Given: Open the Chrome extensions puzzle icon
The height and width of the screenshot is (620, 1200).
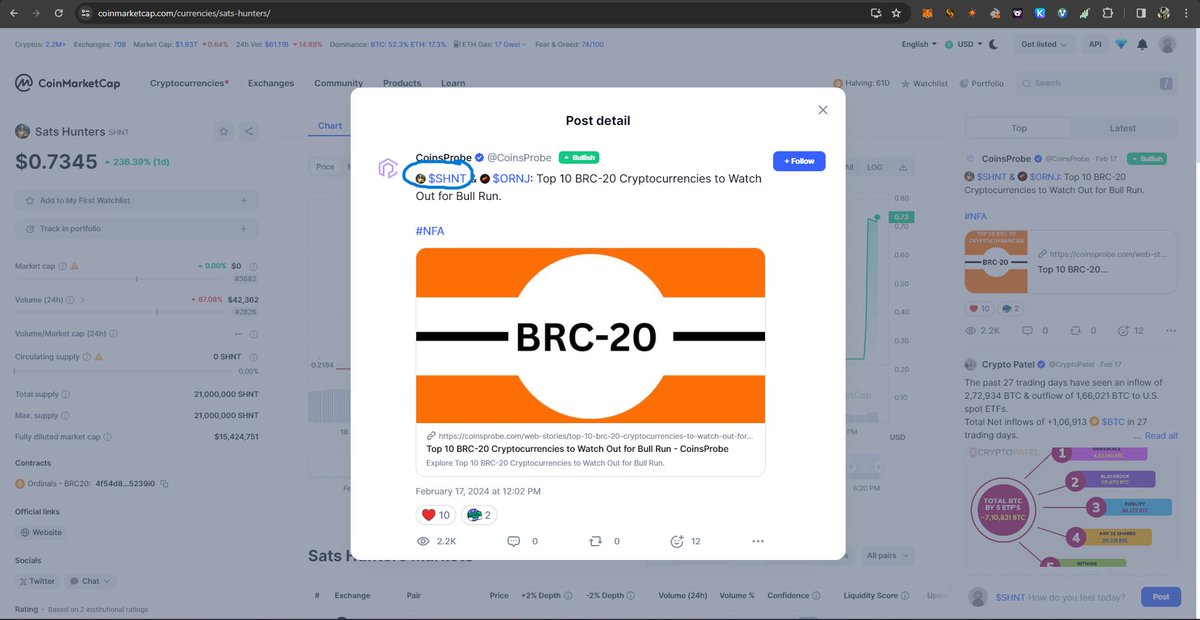Looking at the screenshot, I should (1107, 13).
